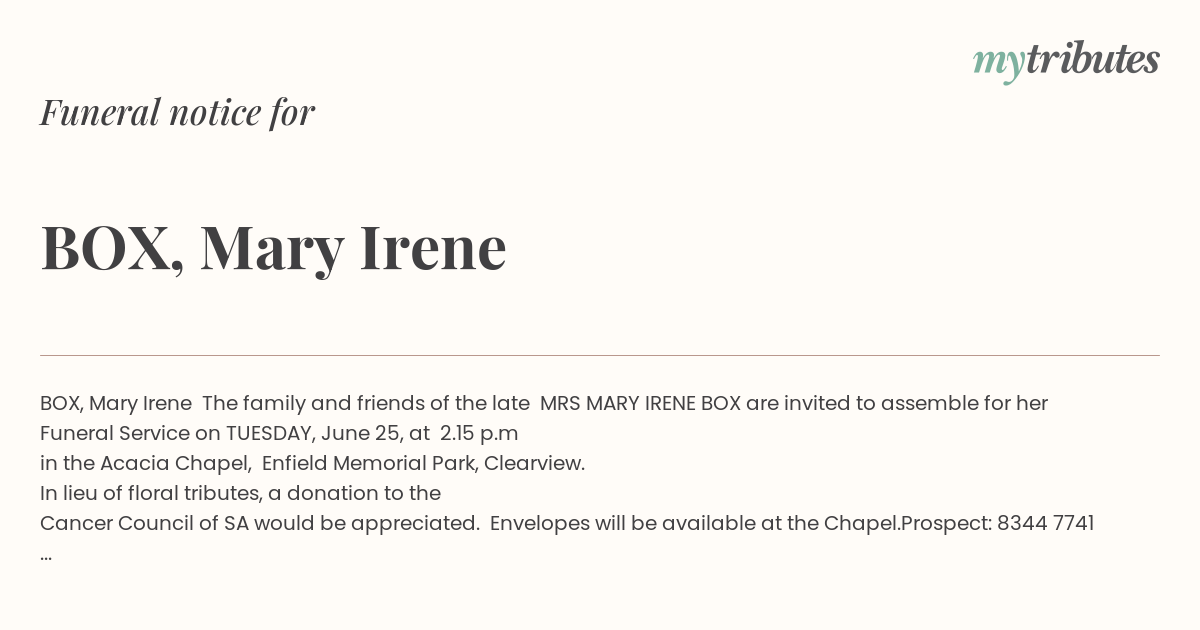Click 'tributes' in the logo wordmark

click(1093, 60)
